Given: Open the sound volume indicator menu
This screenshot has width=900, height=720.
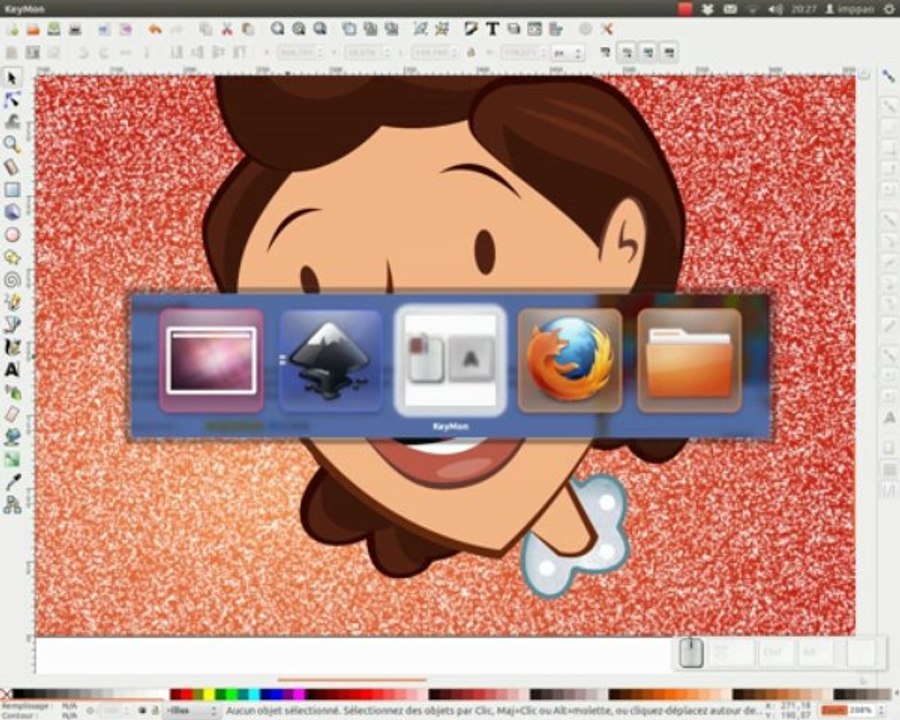Looking at the screenshot, I should (775, 9).
